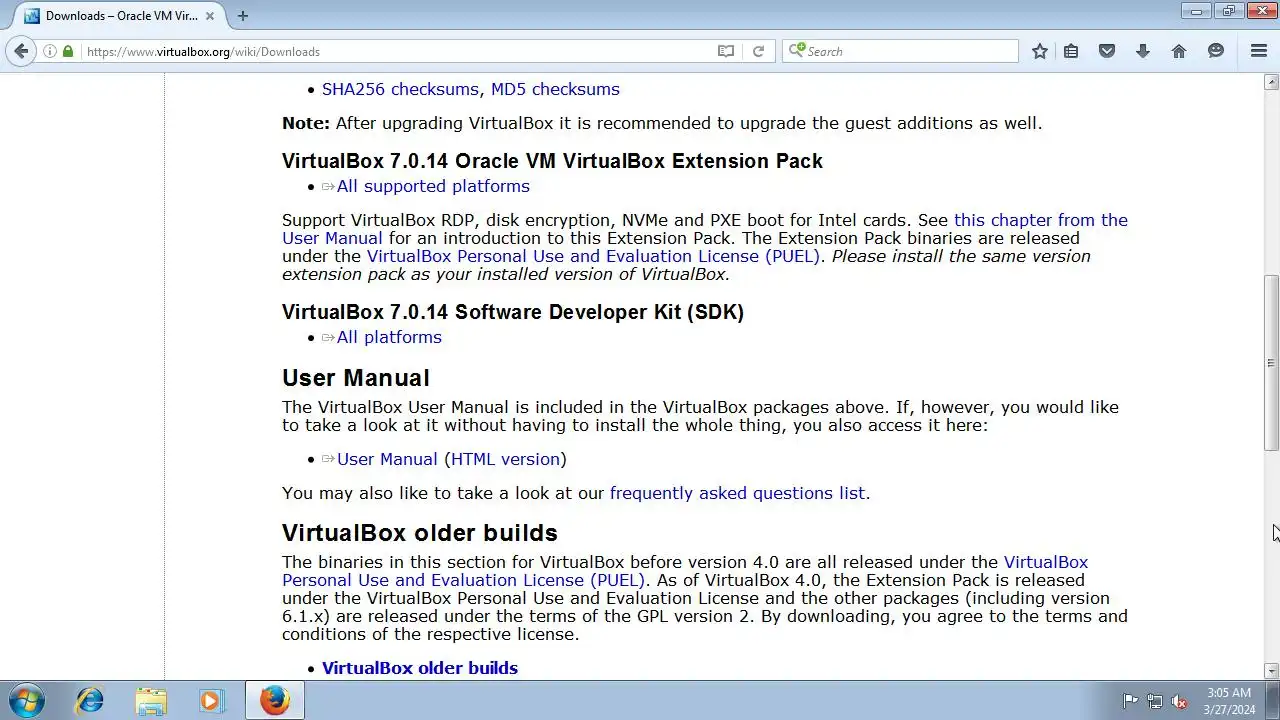Open frequently asked questions list link
Viewport: 1280px width, 720px height.
(737, 493)
